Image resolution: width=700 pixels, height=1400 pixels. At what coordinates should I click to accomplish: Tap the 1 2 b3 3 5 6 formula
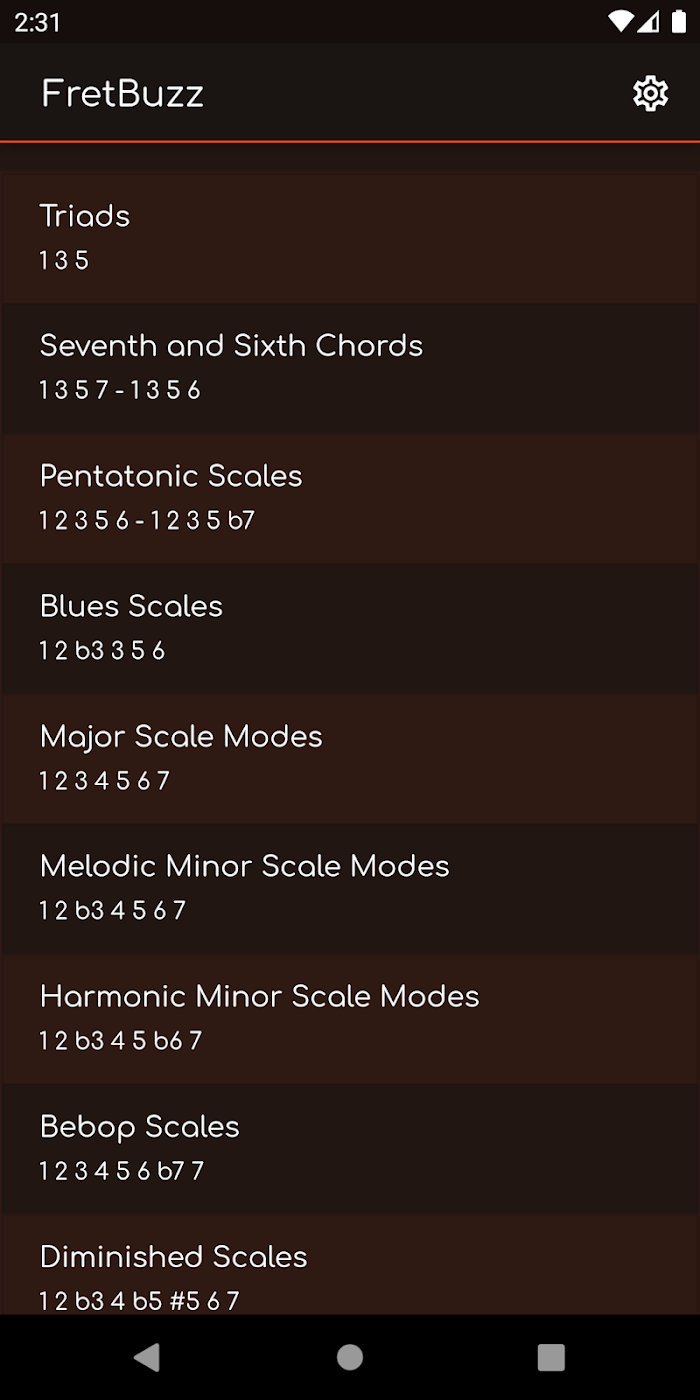pyautogui.click(x=102, y=651)
